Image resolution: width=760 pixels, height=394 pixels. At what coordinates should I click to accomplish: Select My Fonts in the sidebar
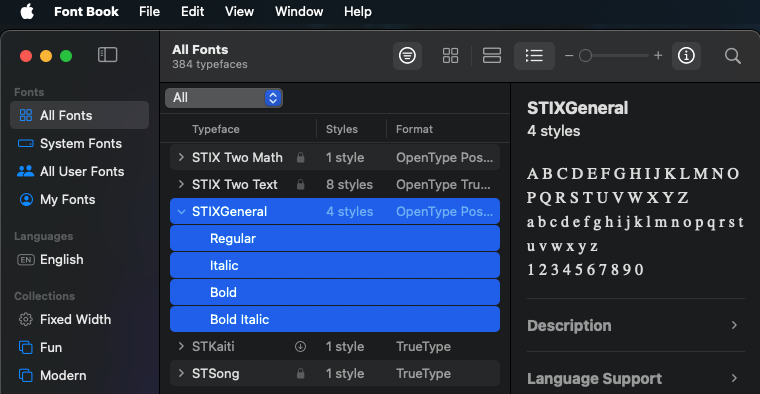coord(79,200)
